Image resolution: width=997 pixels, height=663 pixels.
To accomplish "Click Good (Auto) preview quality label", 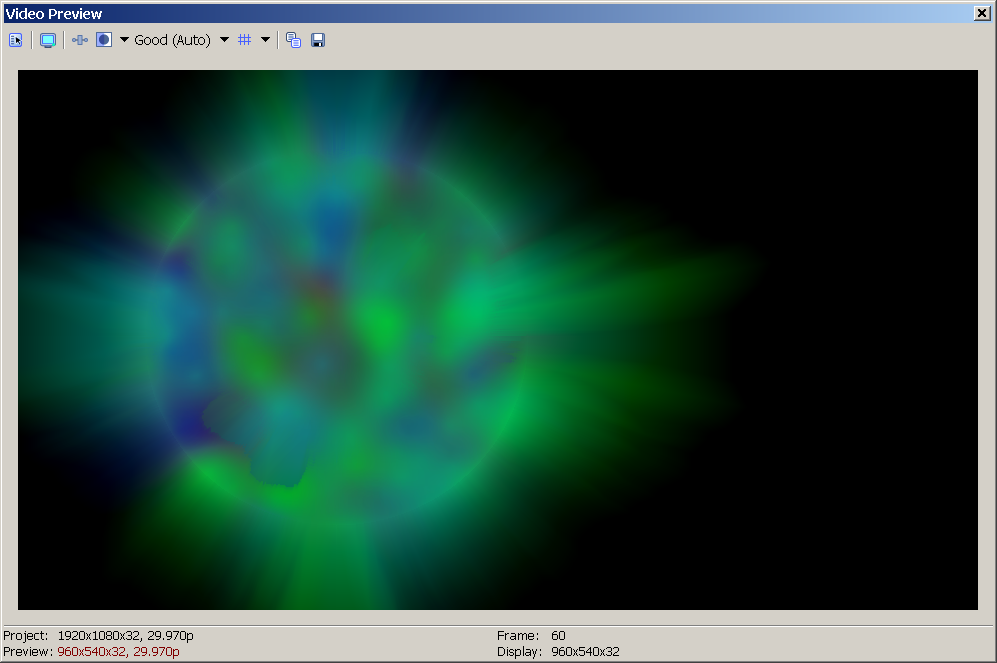I will [x=172, y=40].
